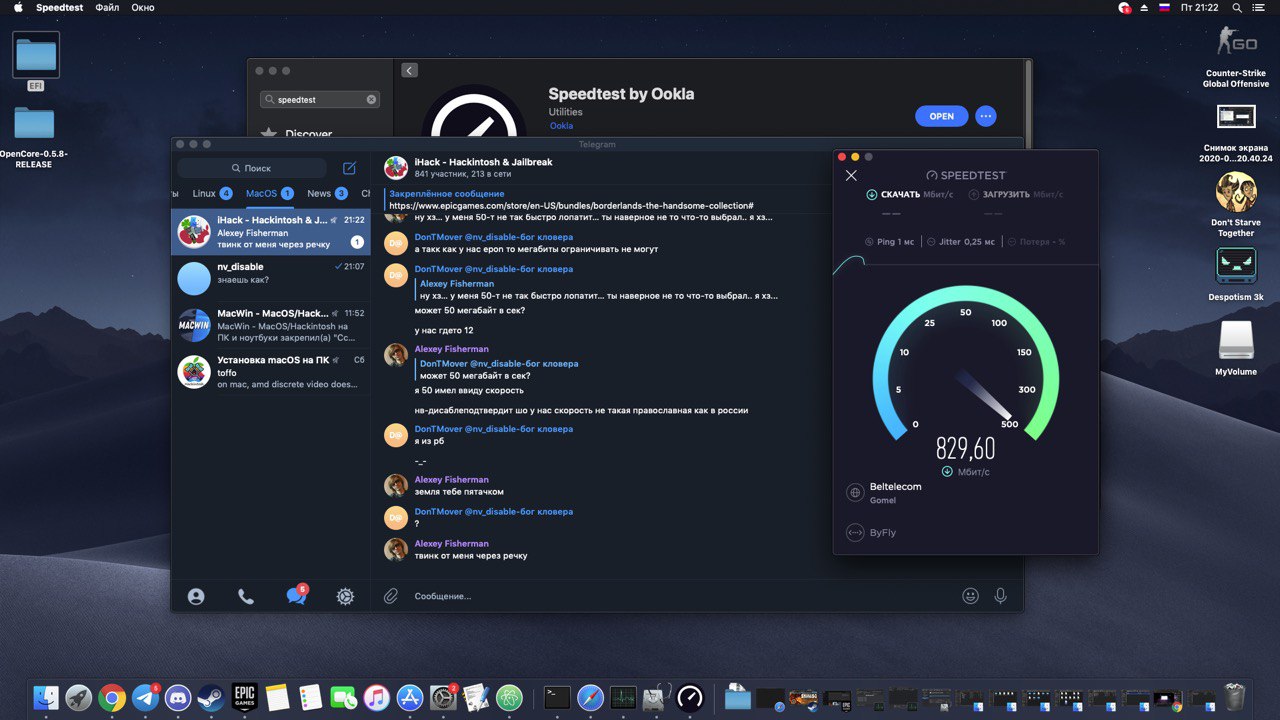Image resolution: width=1280 pixels, height=720 pixels.
Task: Attach a file with paperclip icon
Action: tap(391, 596)
